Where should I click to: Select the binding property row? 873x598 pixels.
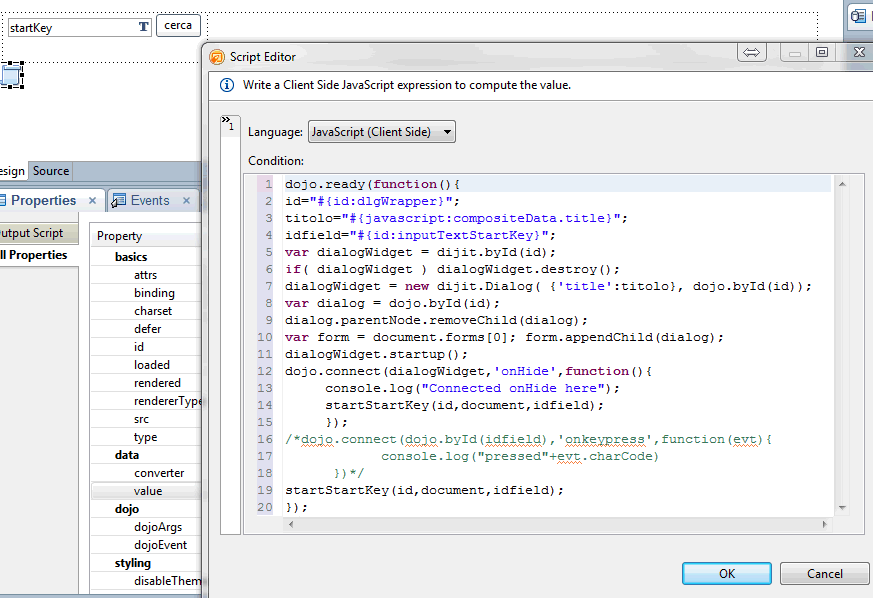[x=146, y=293]
